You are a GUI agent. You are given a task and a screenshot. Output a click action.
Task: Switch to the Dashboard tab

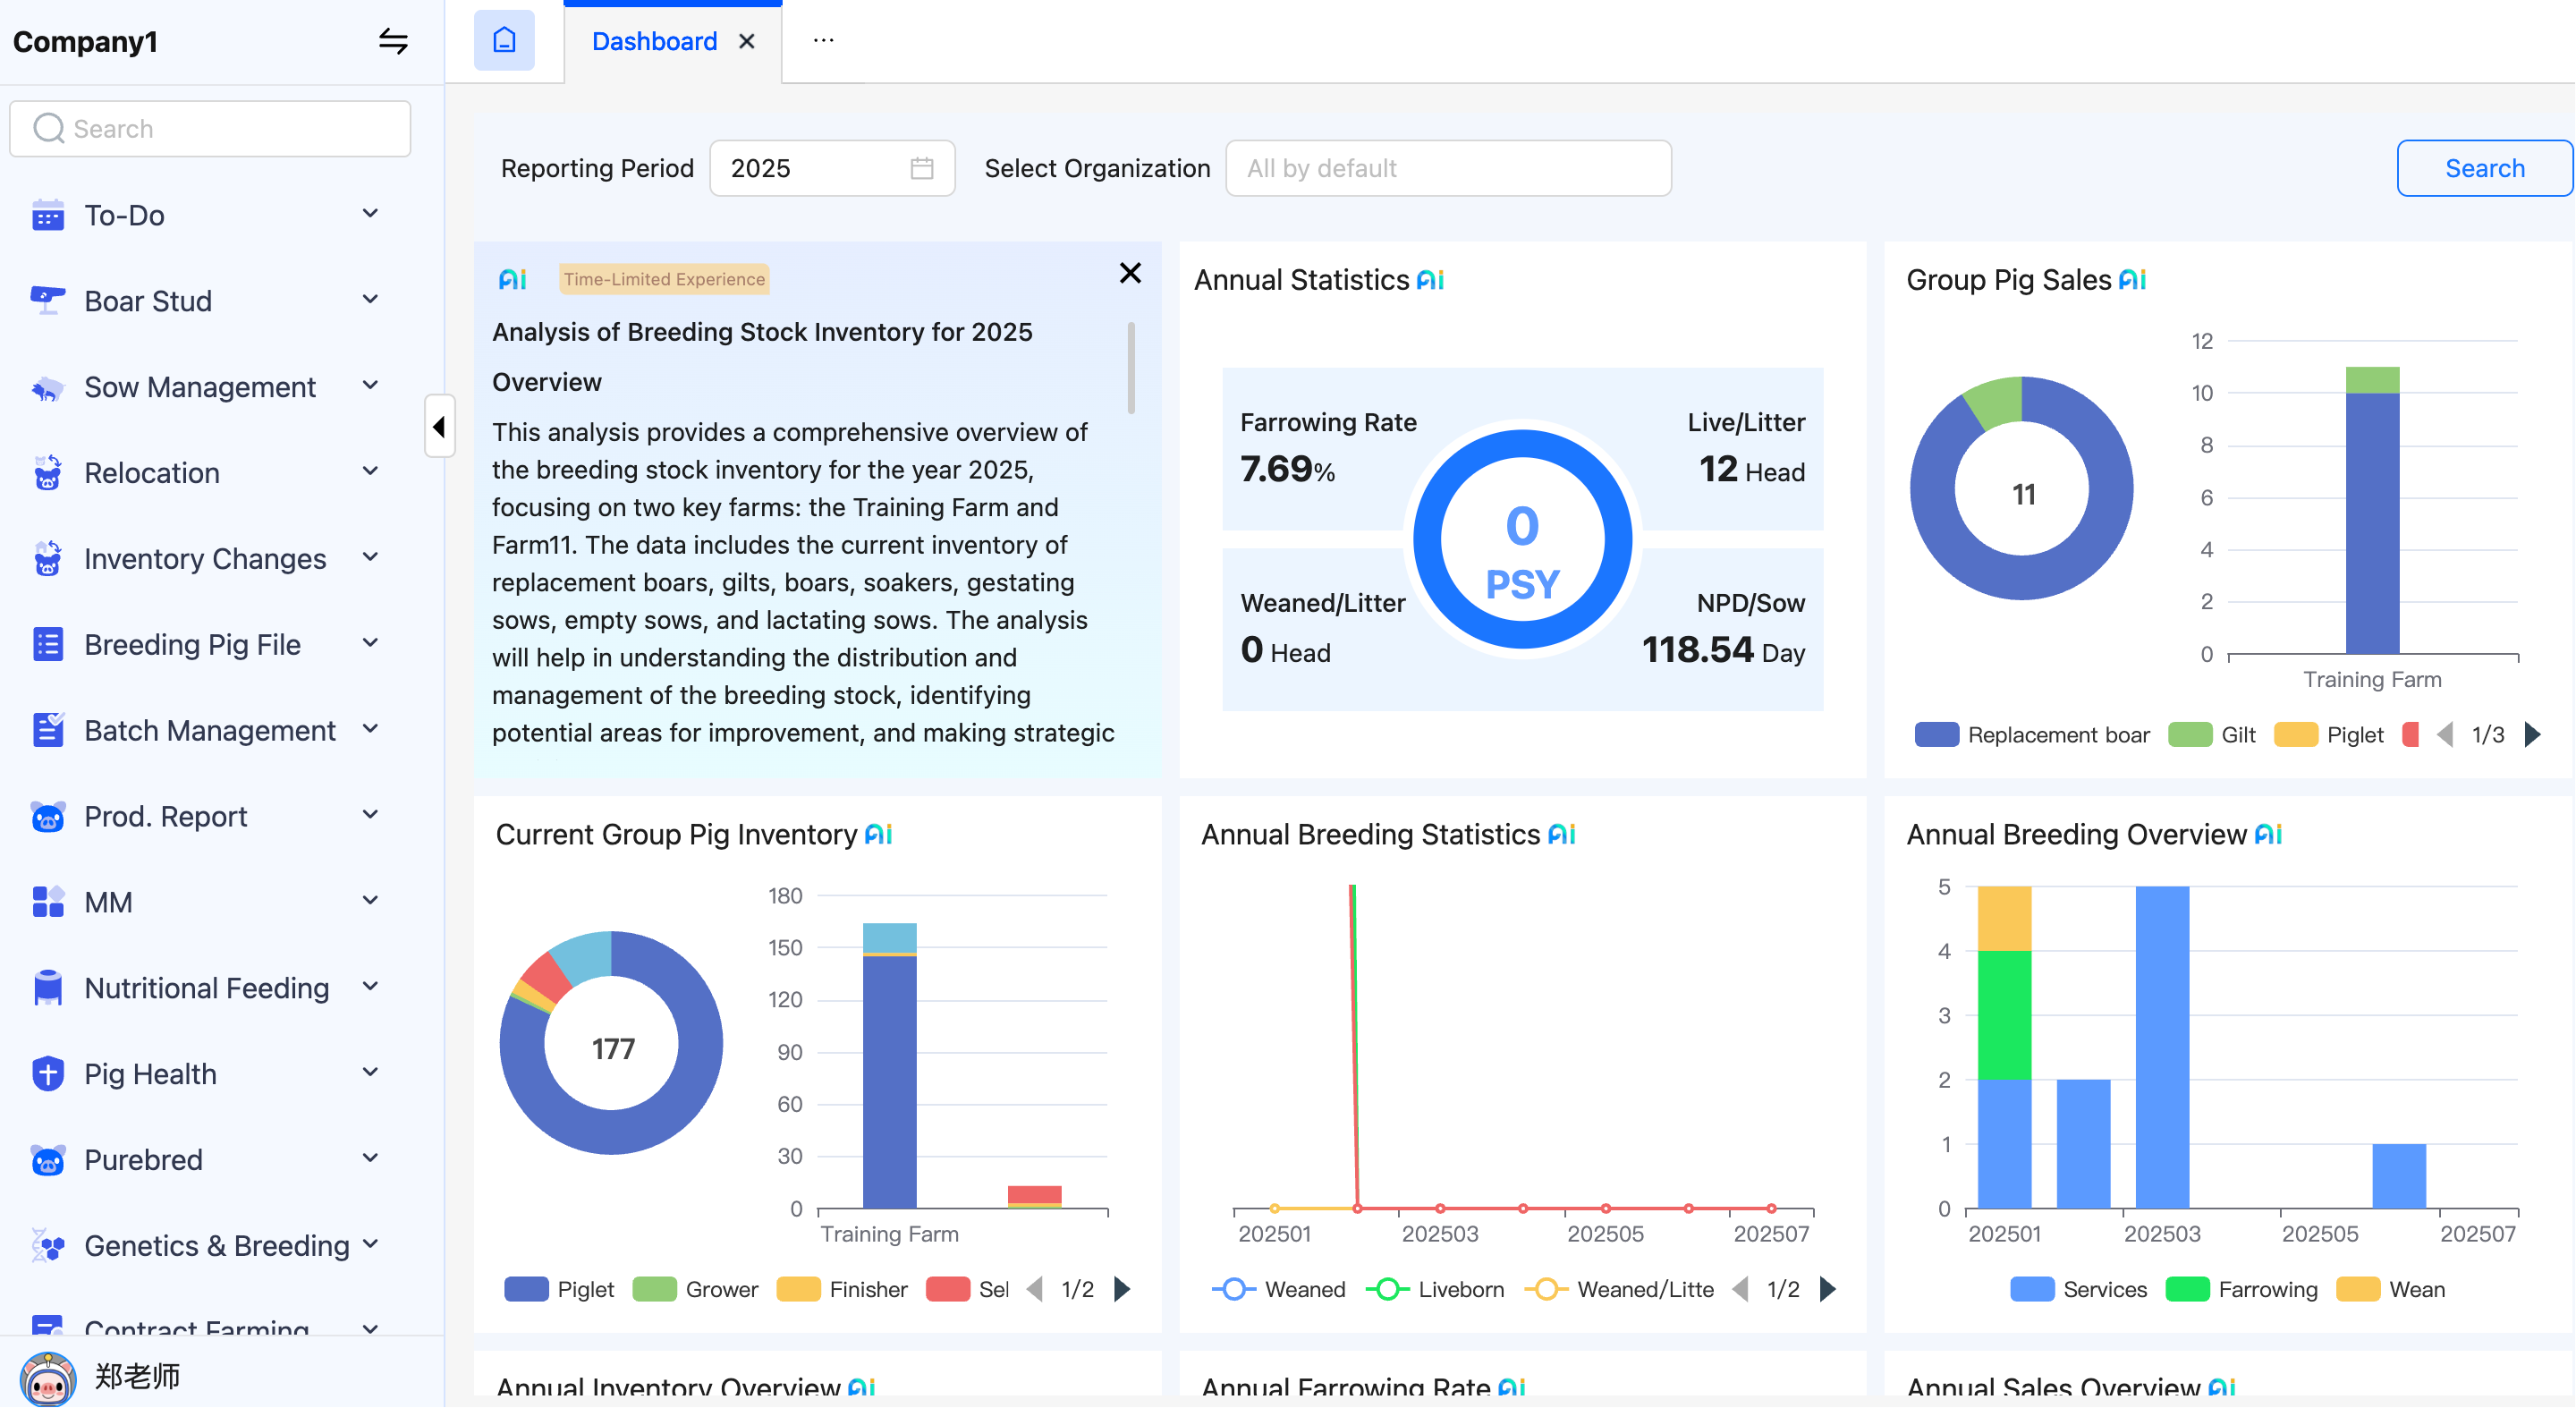654,41
